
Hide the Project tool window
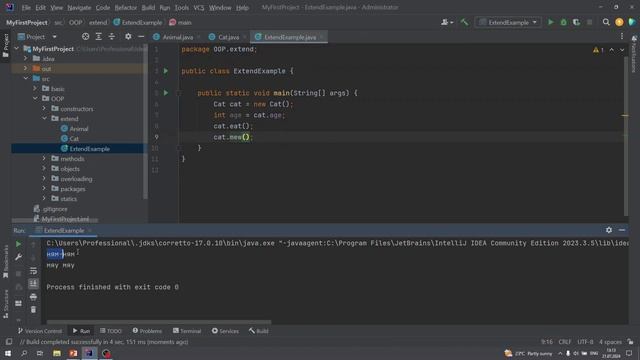(141, 37)
